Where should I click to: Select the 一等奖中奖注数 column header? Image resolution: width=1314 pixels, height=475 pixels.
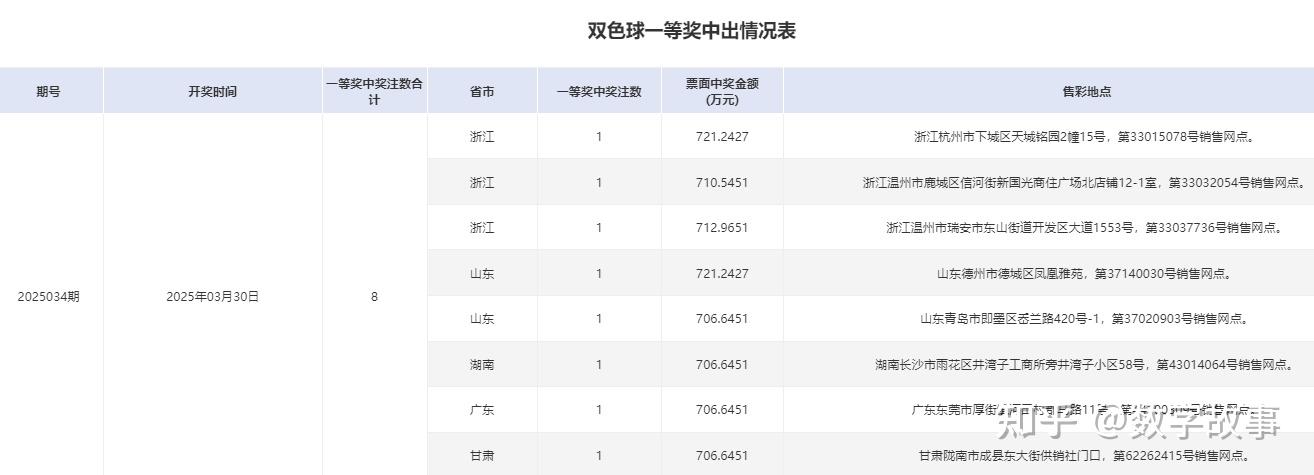(x=599, y=91)
